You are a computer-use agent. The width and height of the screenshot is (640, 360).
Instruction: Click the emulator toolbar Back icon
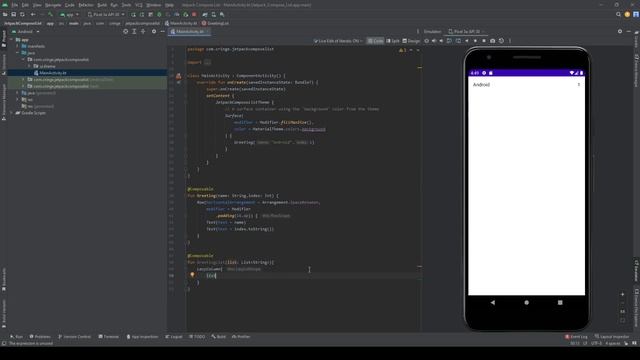click(x=467, y=41)
